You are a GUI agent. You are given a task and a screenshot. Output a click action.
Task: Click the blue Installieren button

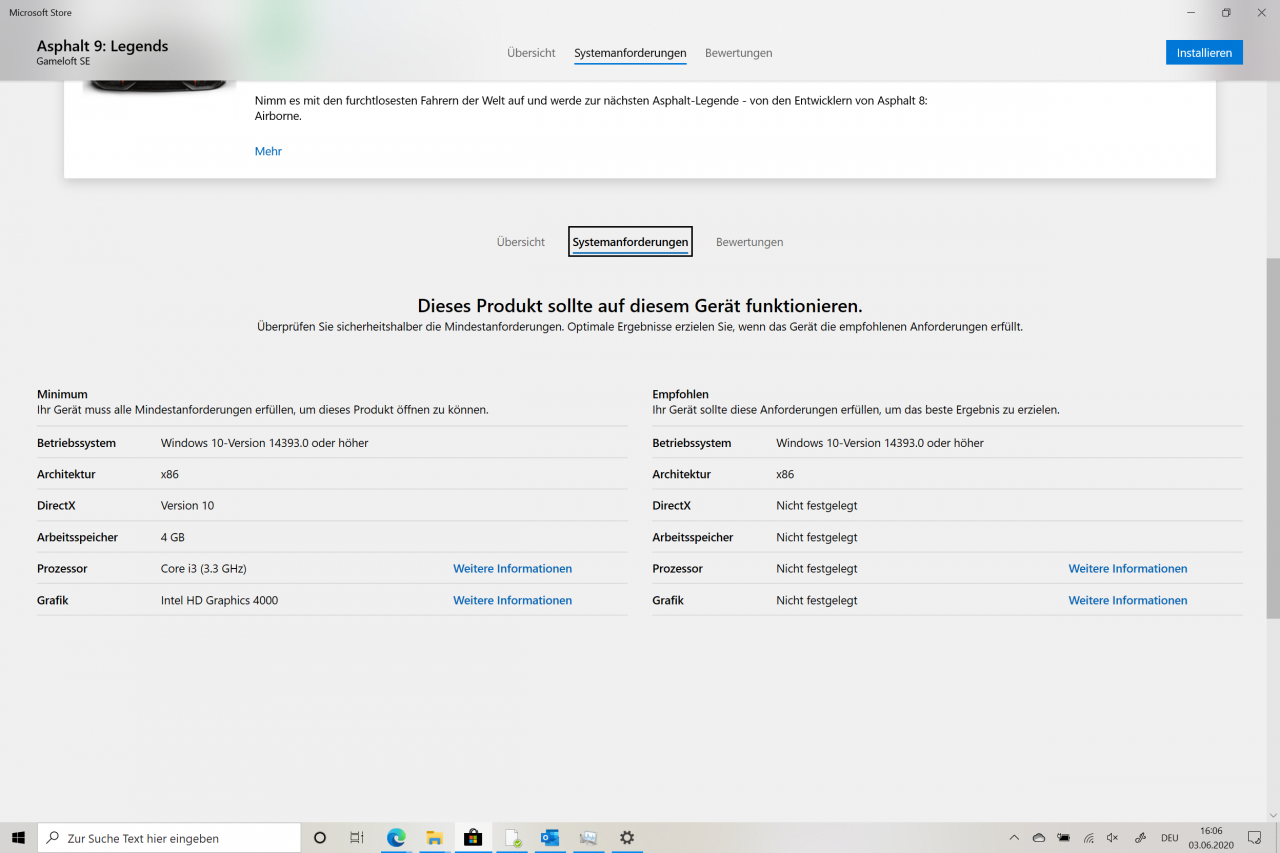tap(1204, 53)
